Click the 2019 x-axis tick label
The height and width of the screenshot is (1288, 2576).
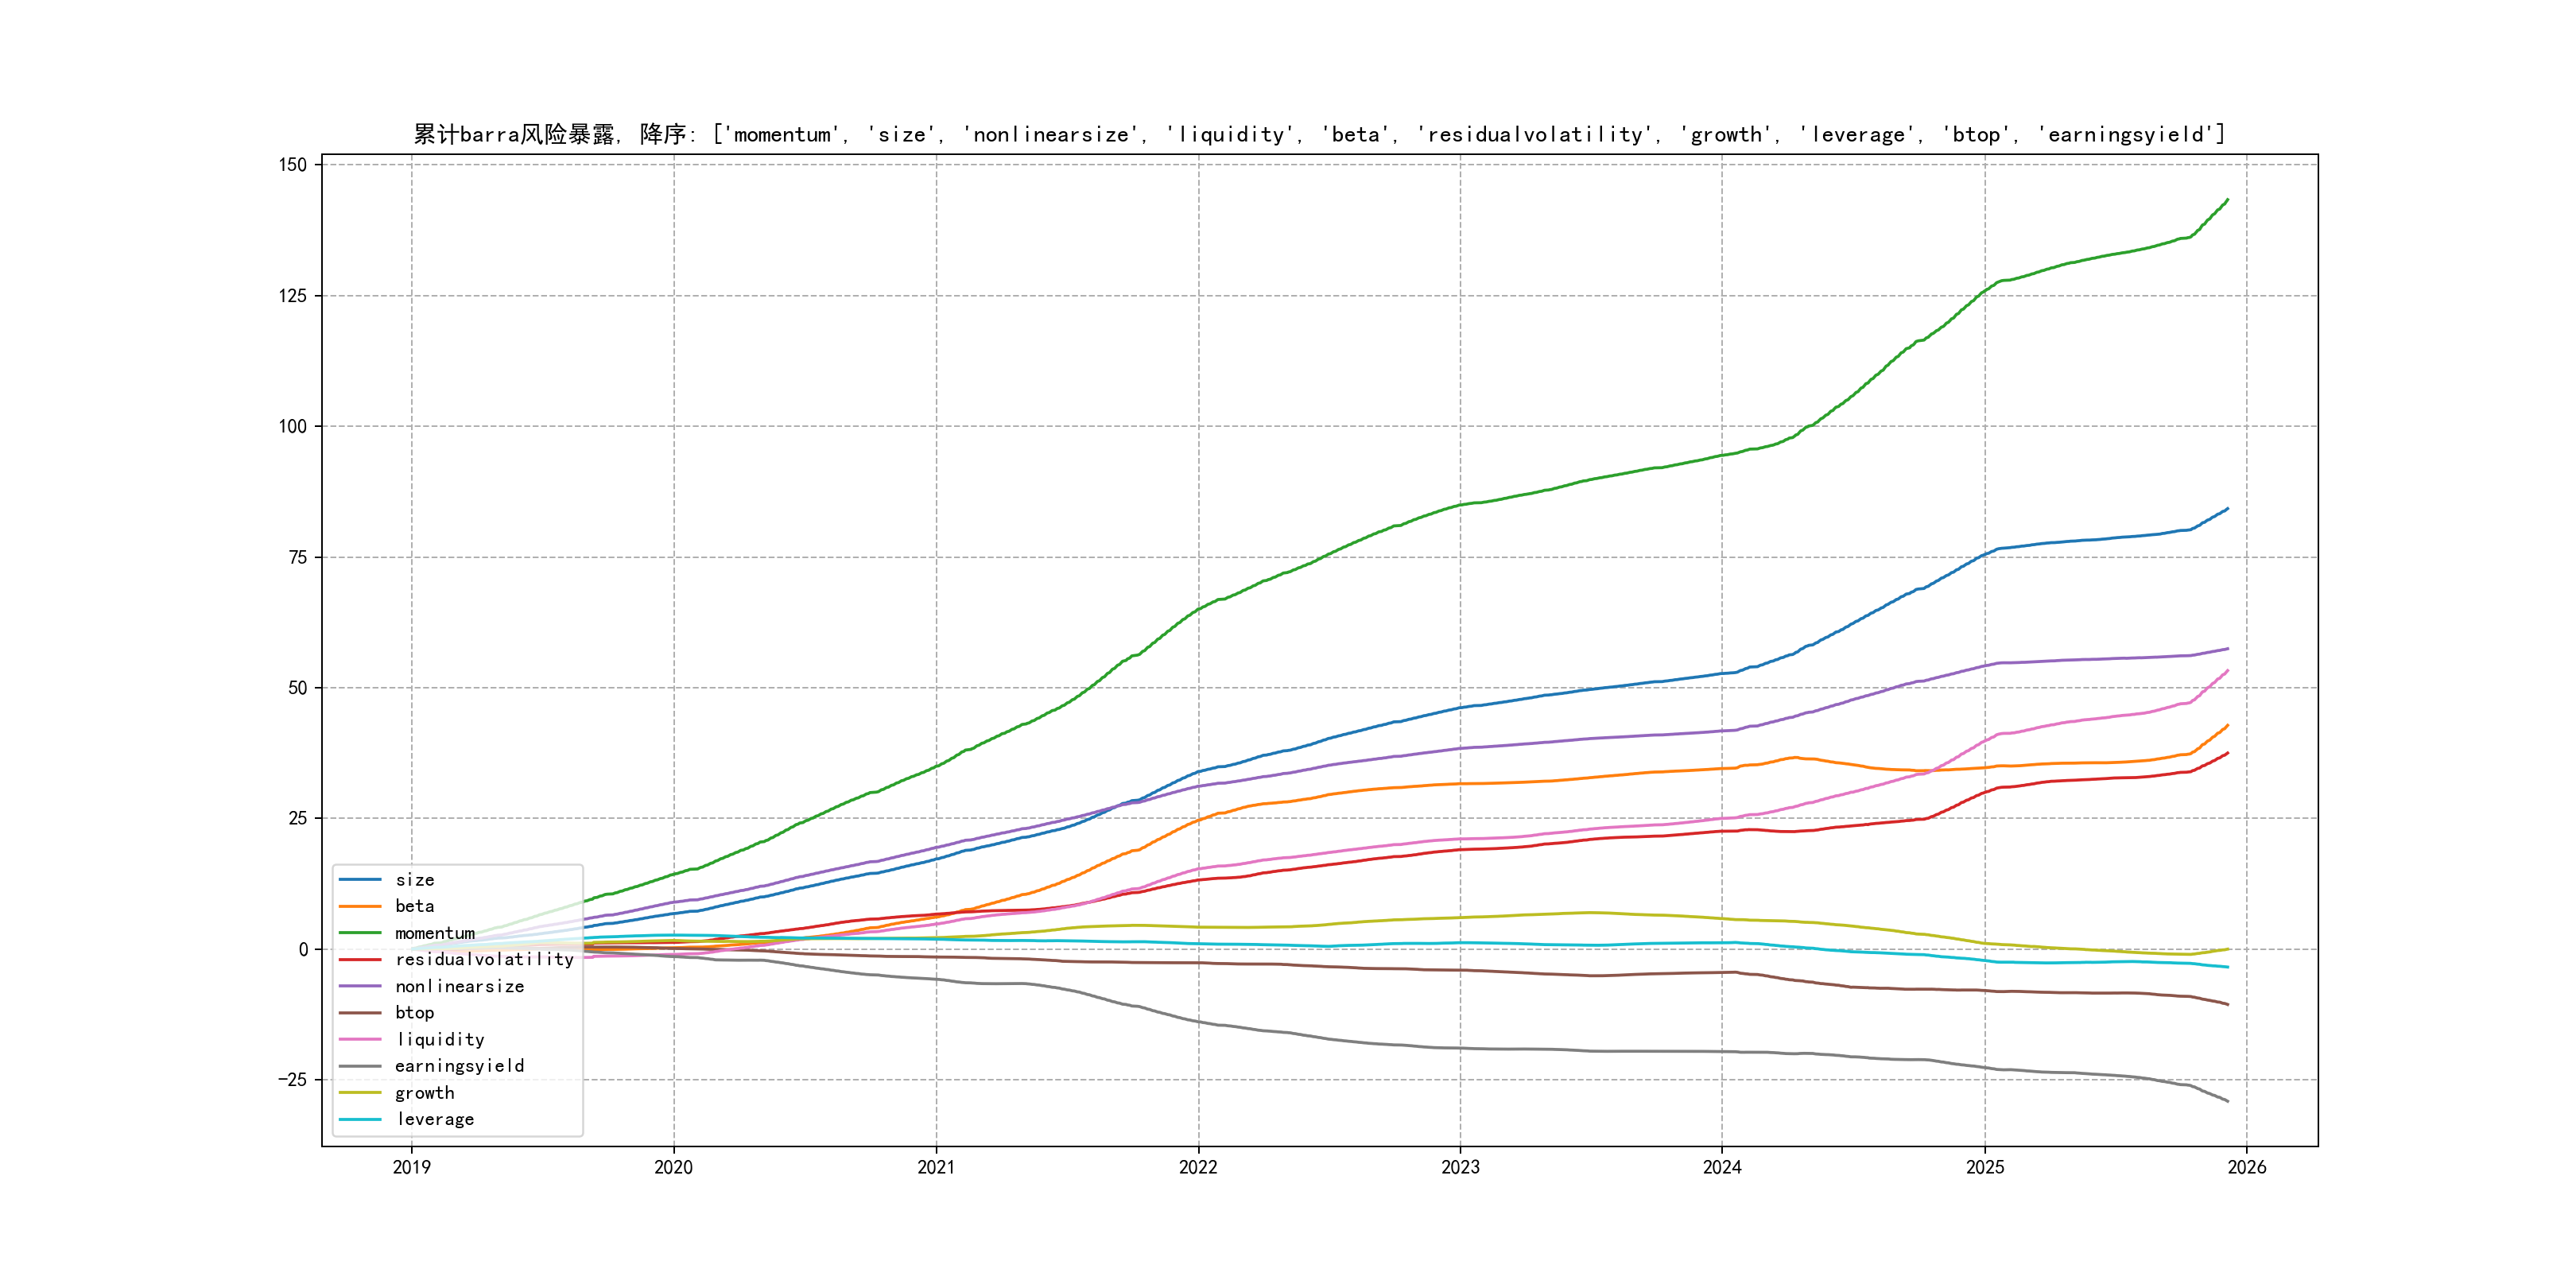coord(411,1167)
